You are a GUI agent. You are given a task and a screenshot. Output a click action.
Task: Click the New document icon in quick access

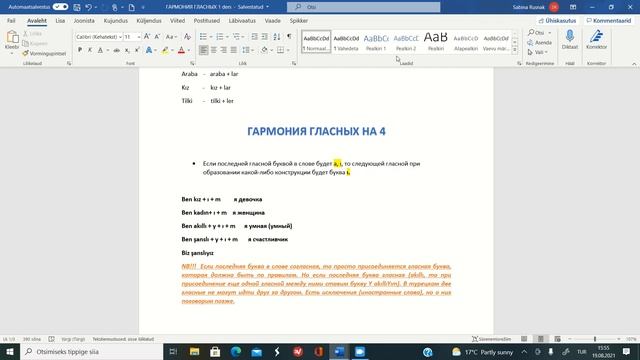[x=131, y=7]
